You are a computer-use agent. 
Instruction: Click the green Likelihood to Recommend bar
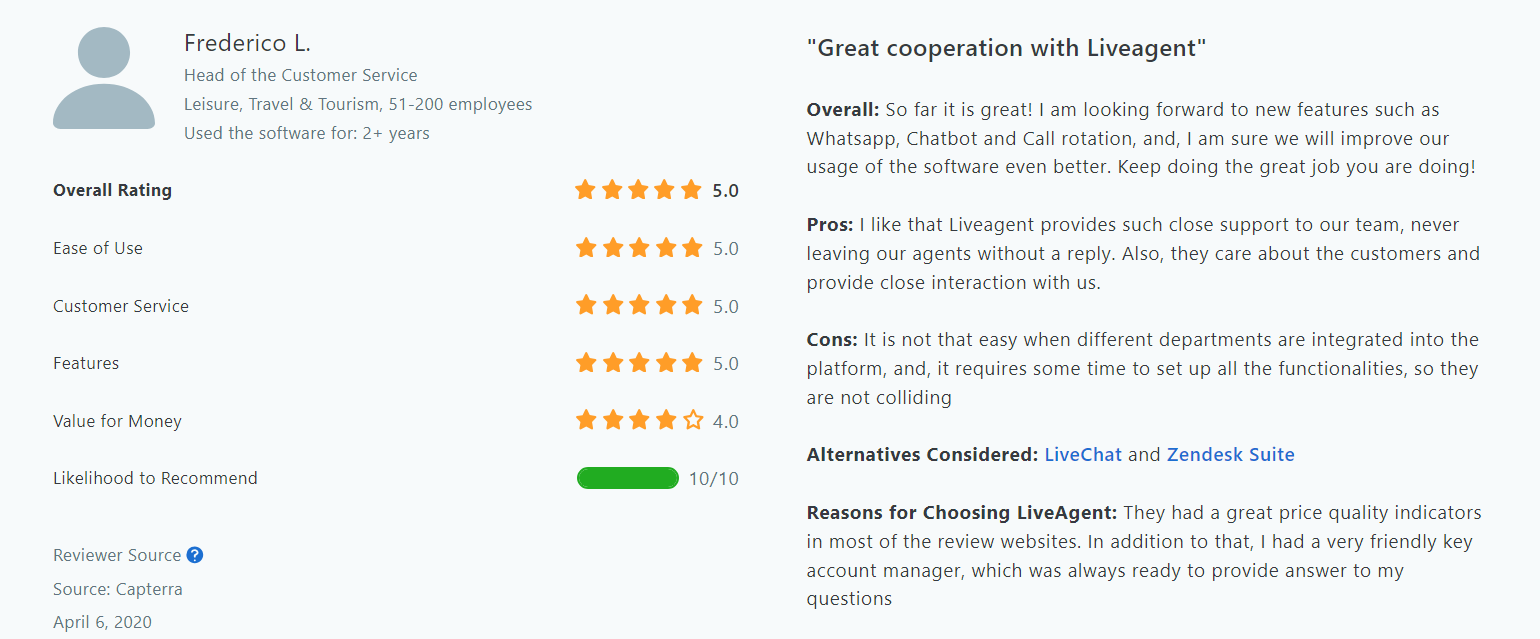628,478
